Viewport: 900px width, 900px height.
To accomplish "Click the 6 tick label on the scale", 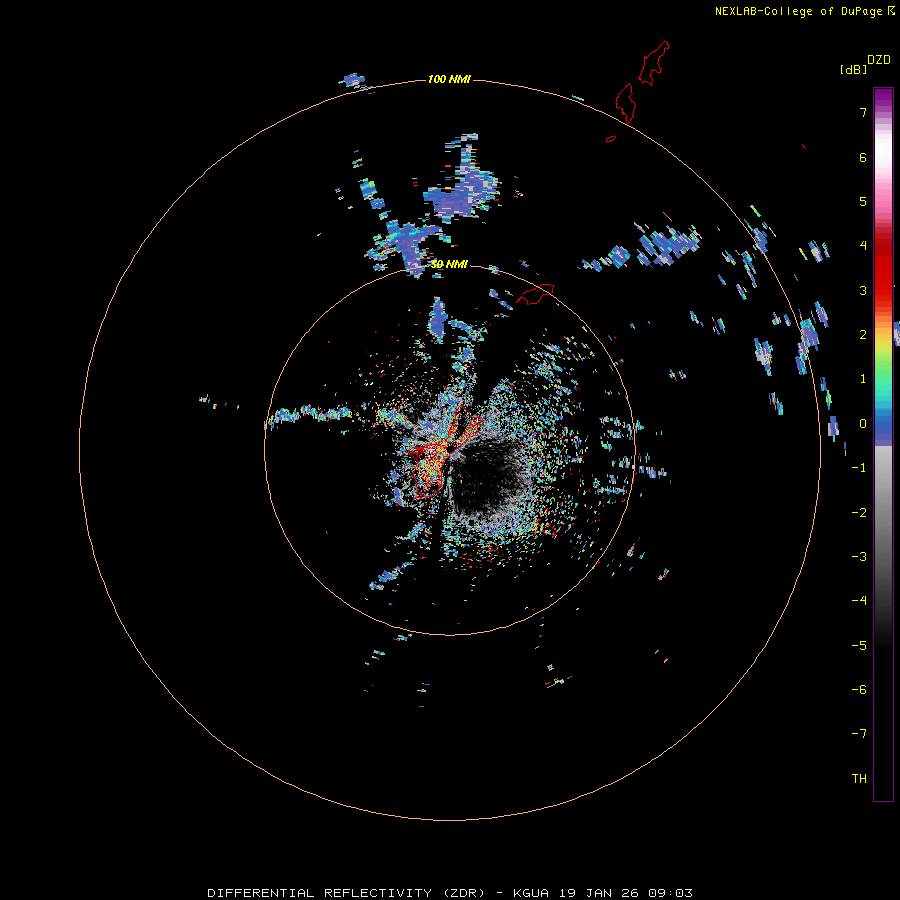I will pyautogui.click(x=863, y=157).
